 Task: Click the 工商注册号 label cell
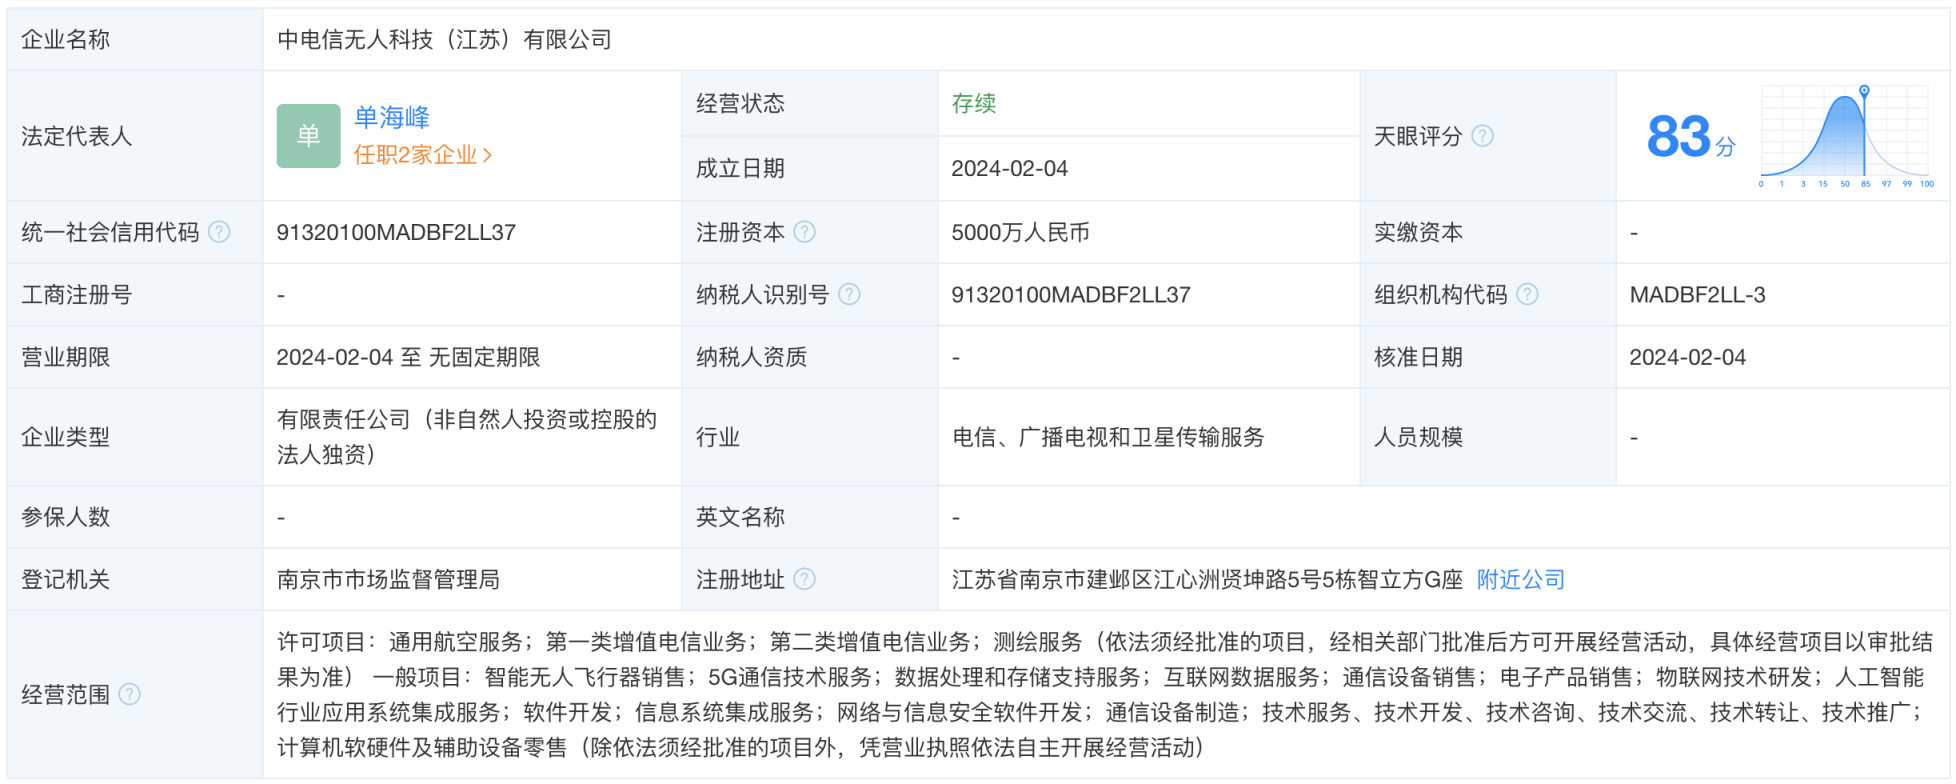[x=135, y=294]
